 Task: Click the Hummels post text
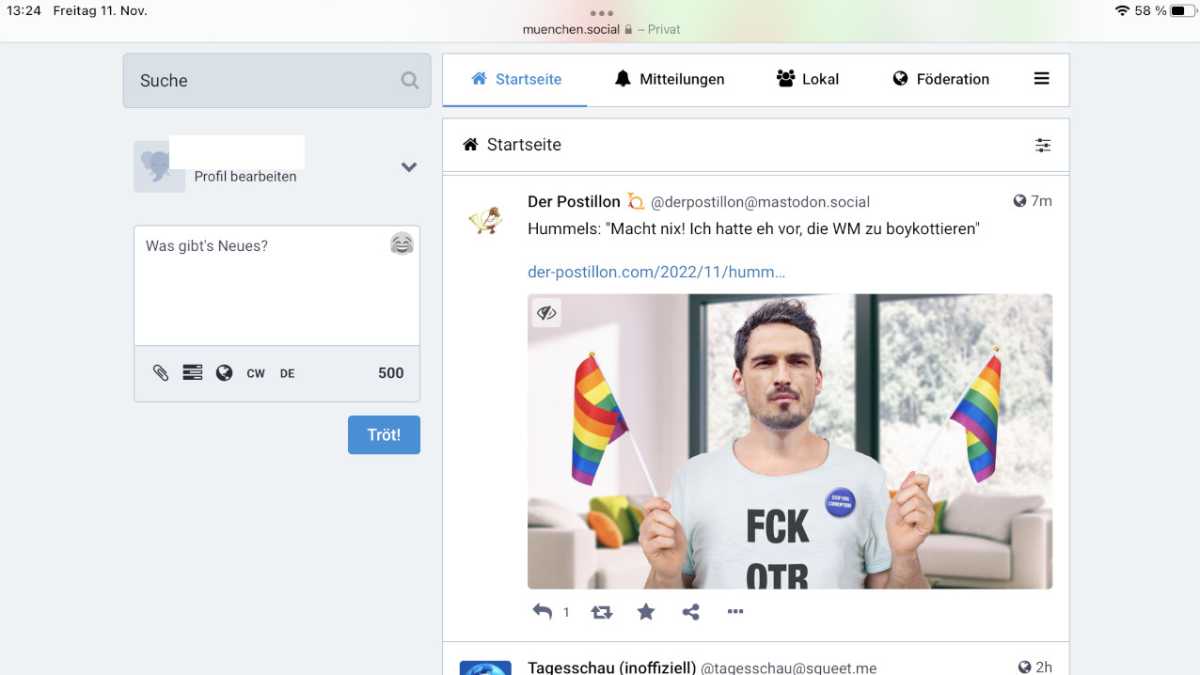[753, 229]
